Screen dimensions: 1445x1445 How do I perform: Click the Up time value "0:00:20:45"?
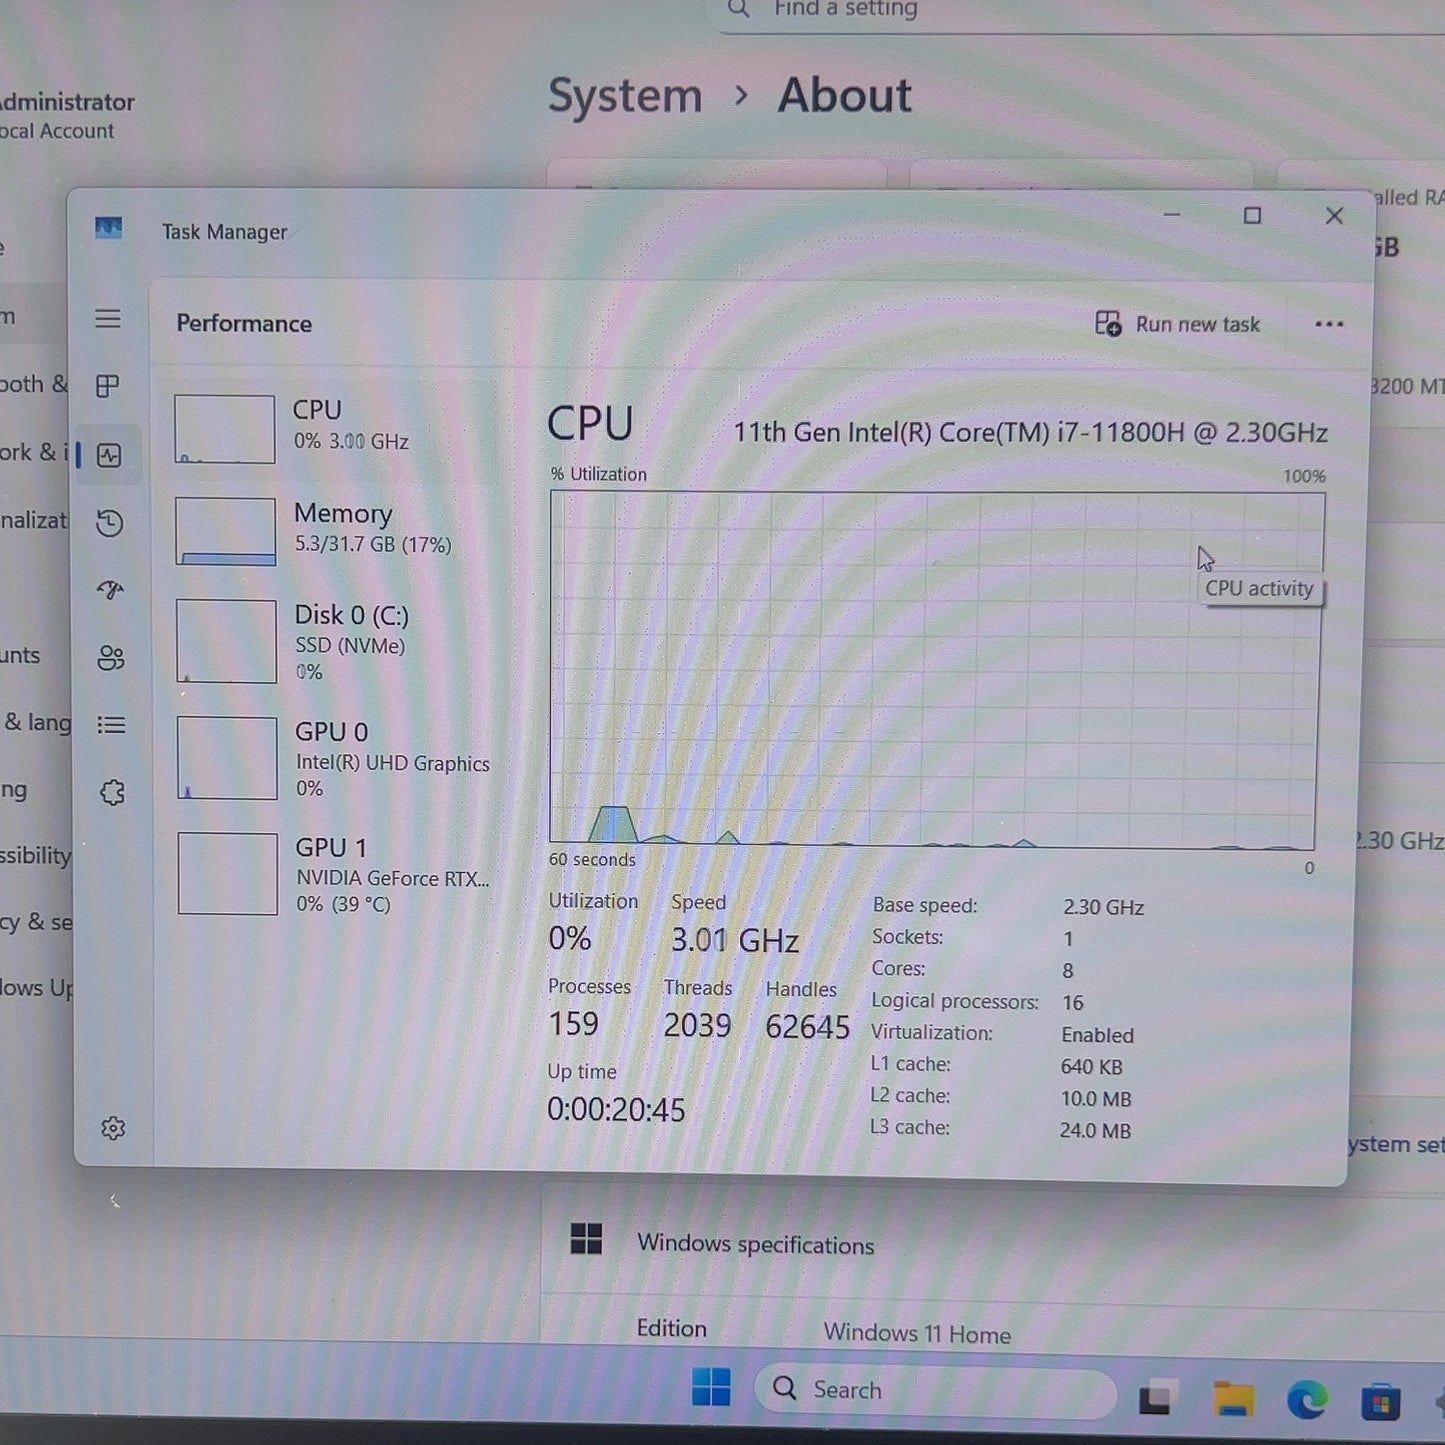pyautogui.click(x=616, y=1109)
